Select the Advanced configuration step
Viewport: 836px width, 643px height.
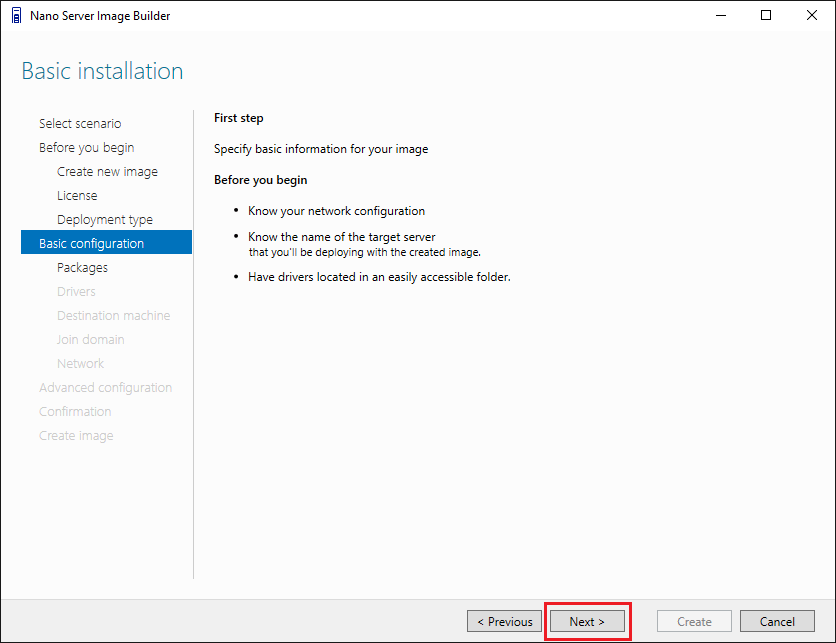pos(105,388)
